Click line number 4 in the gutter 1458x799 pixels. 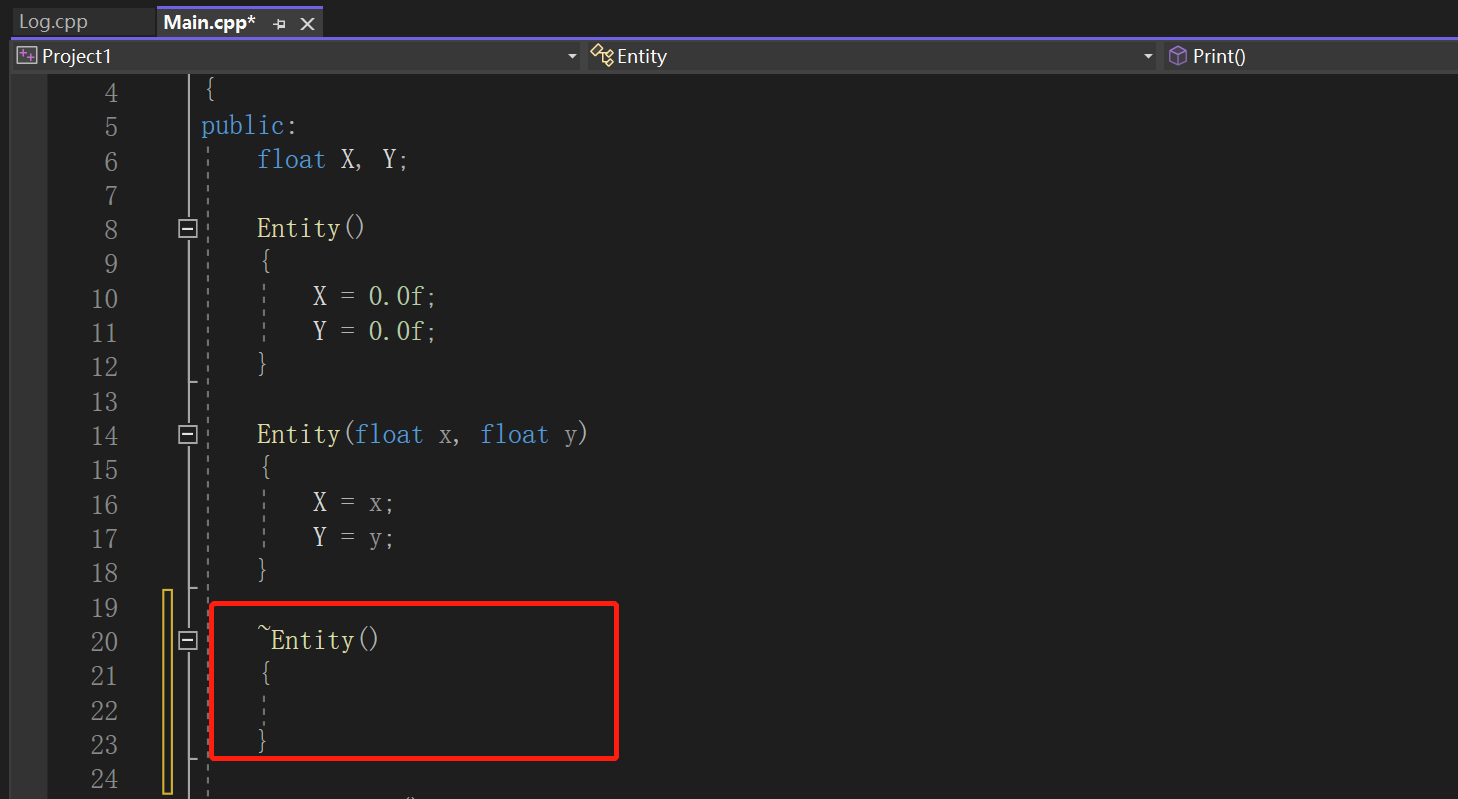[x=111, y=92]
